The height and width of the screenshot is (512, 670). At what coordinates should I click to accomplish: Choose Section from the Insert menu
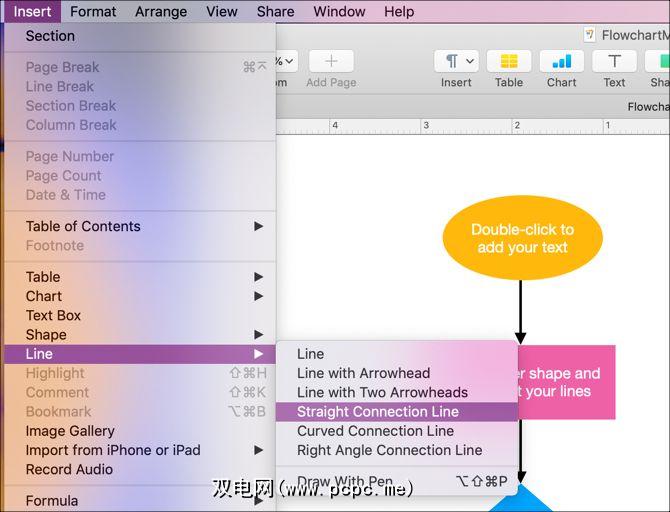tap(140, 36)
